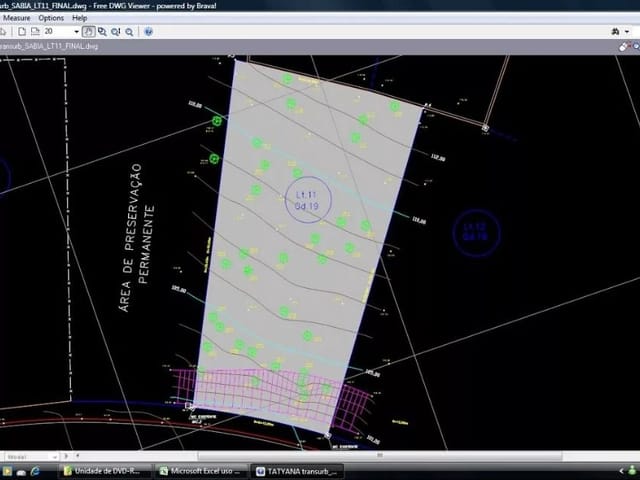Switch to Microsoft Excel taskbar window
The width and height of the screenshot is (640, 480).
click(x=202, y=471)
